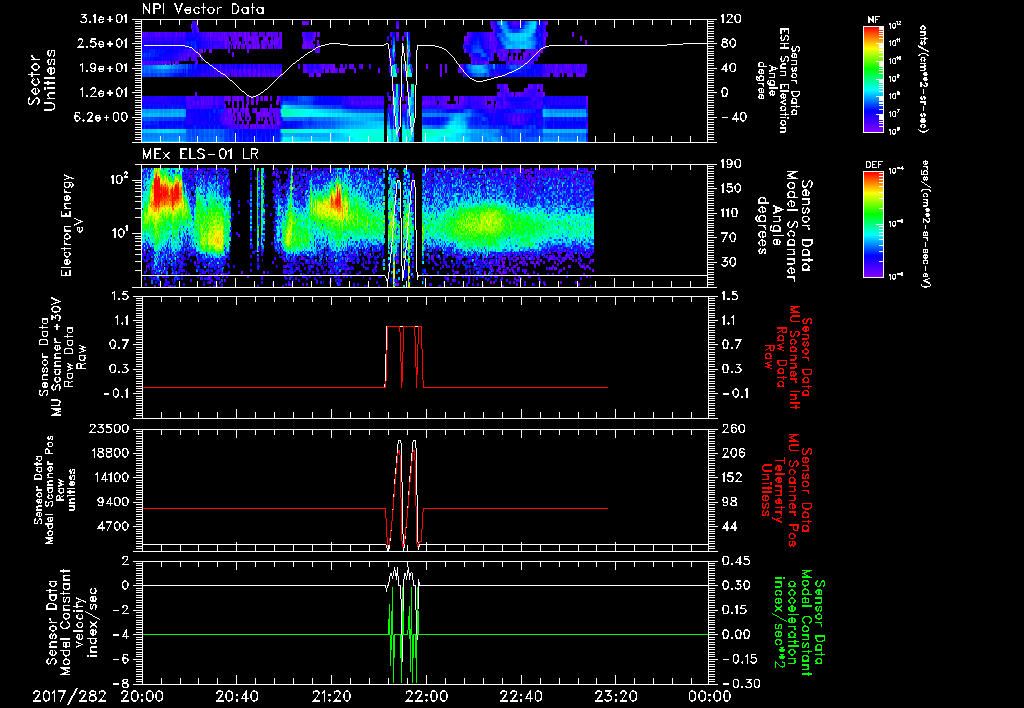This screenshot has height=708, width=1024.
Task: Click the 14100 scanner position tick label
Action: 110,477
